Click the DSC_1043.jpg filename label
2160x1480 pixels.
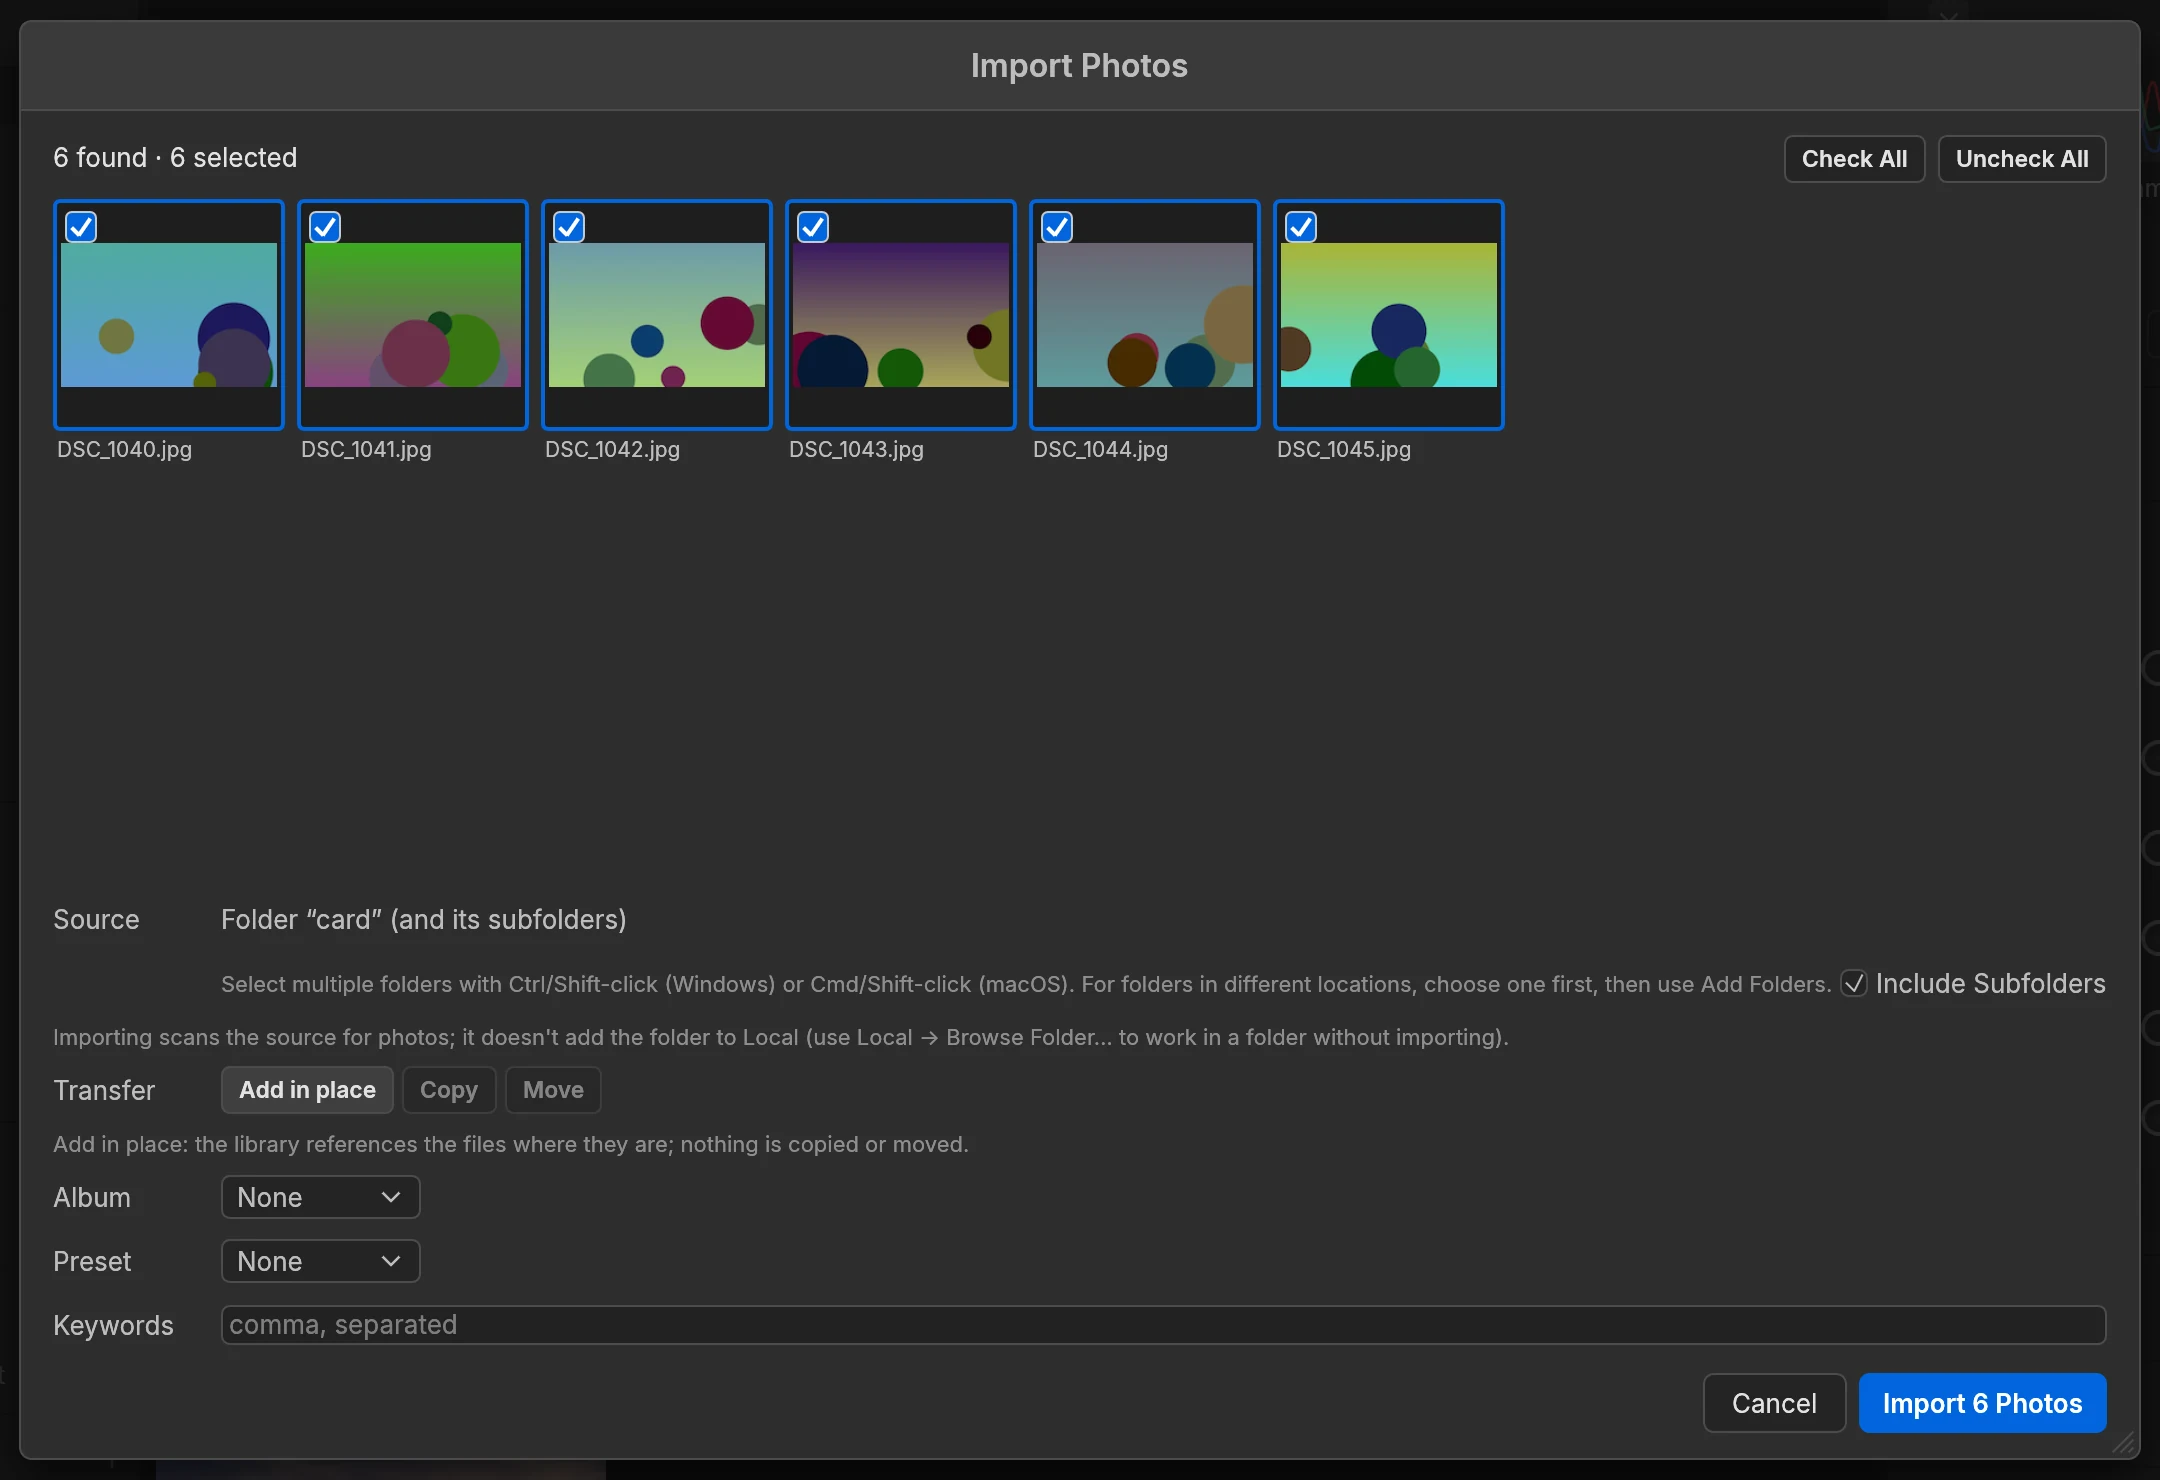pos(856,449)
